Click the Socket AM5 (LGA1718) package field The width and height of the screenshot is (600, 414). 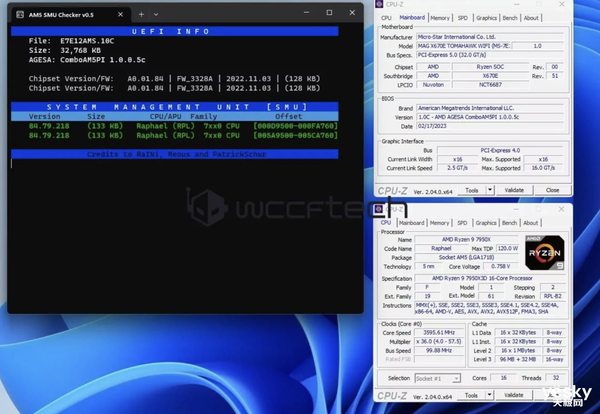[466, 258]
